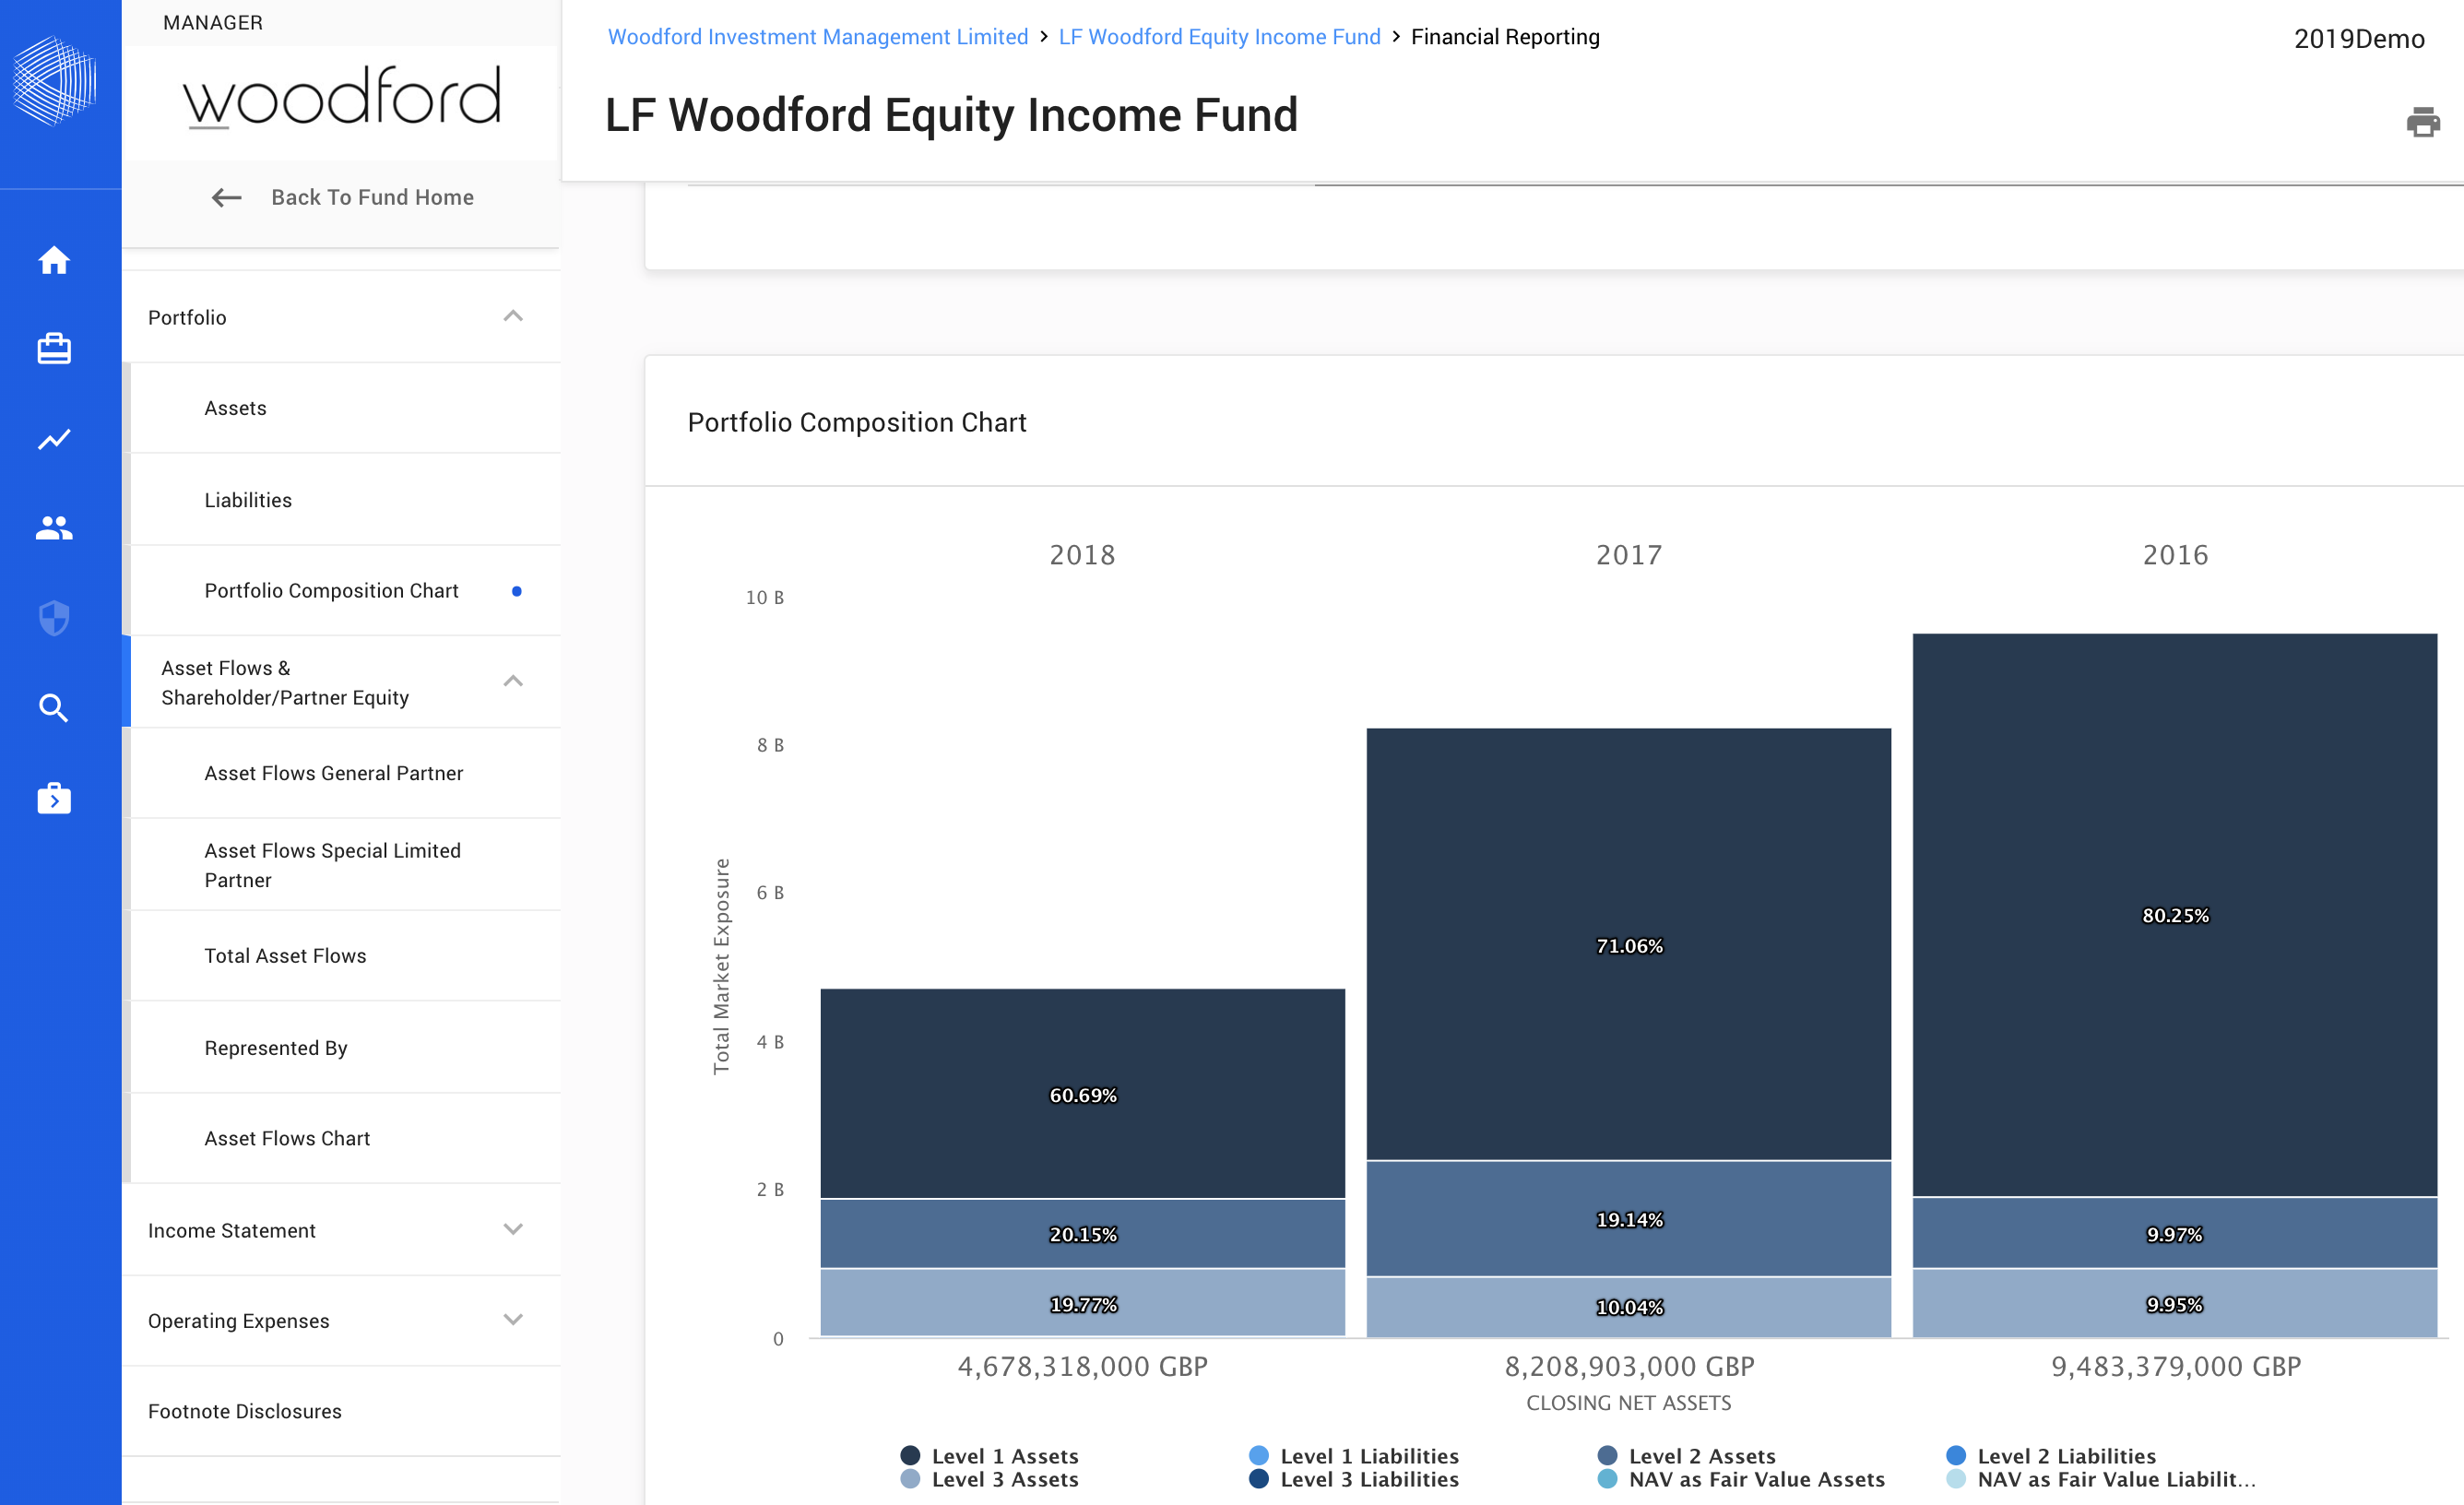Open Woodford Investment Management Limited breadcrumb
This screenshot has width=2464, height=1505.
(817, 37)
